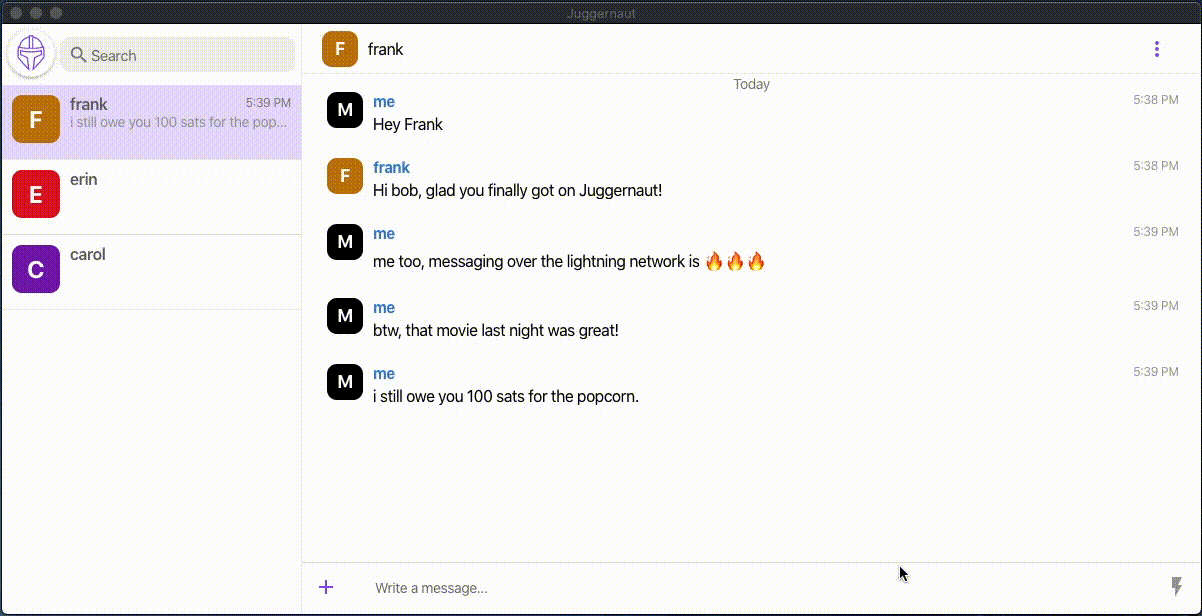Image resolution: width=1202 pixels, height=616 pixels.
Task: Click the black M avatar beside Hey Frank
Action: [345, 110]
